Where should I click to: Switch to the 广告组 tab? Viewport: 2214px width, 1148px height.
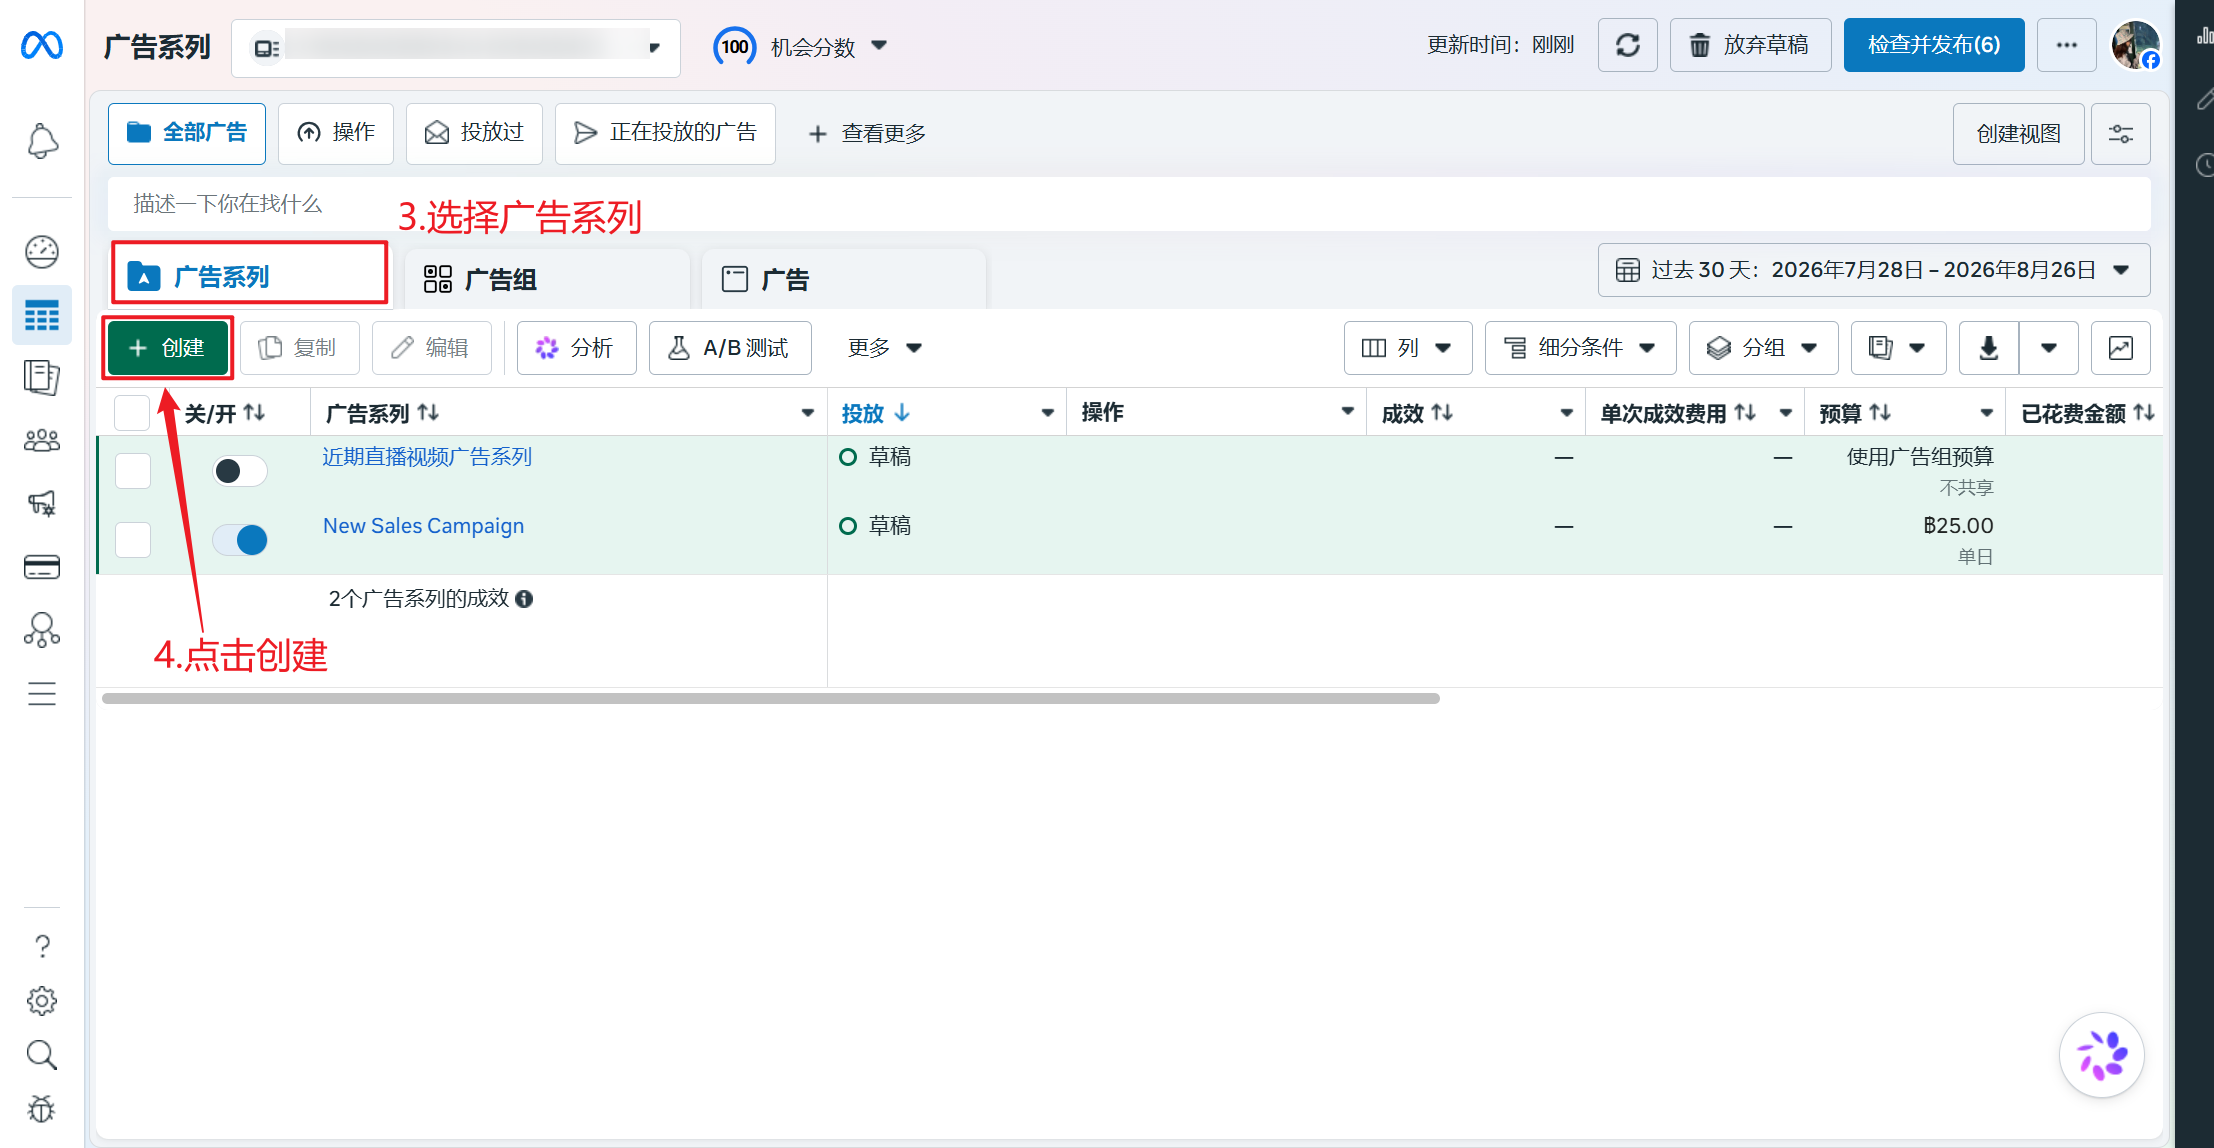[x=547, y=279]
